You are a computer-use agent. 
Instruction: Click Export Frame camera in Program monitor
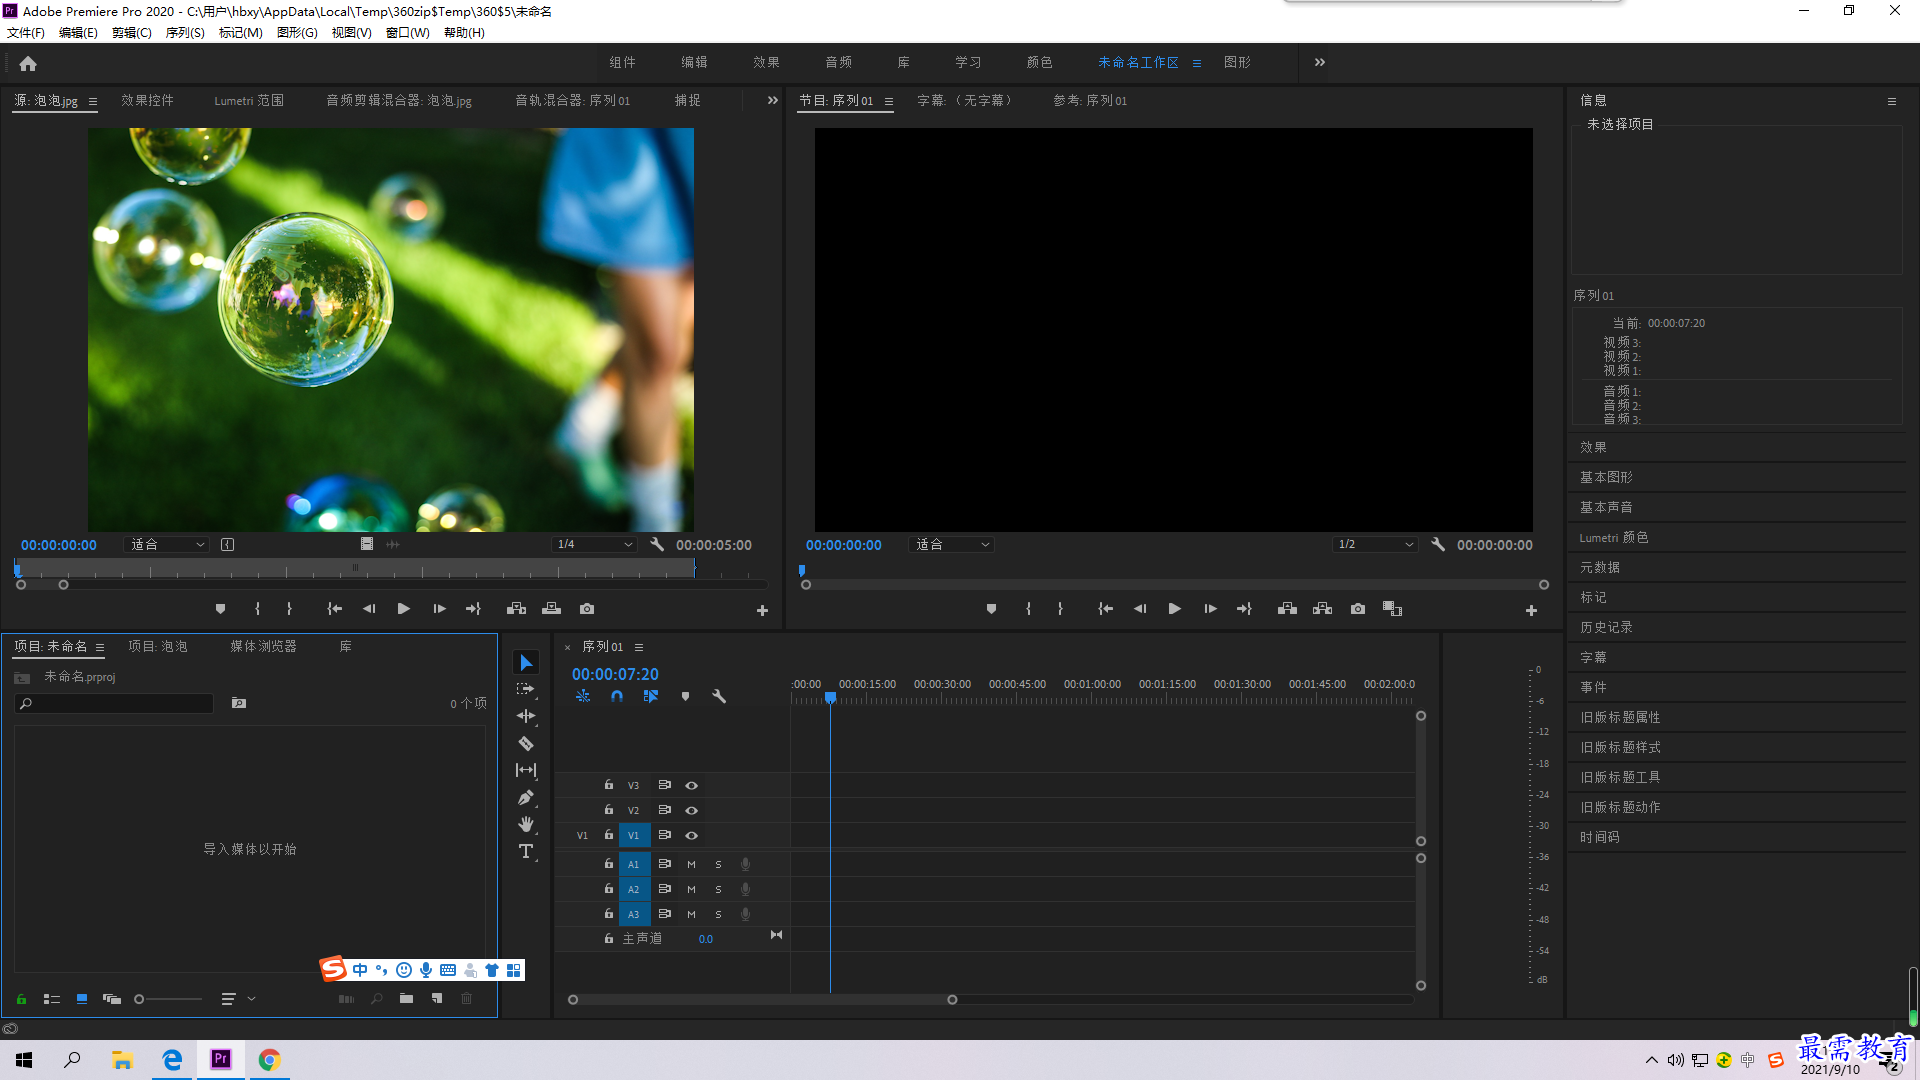pos(1358,609)
